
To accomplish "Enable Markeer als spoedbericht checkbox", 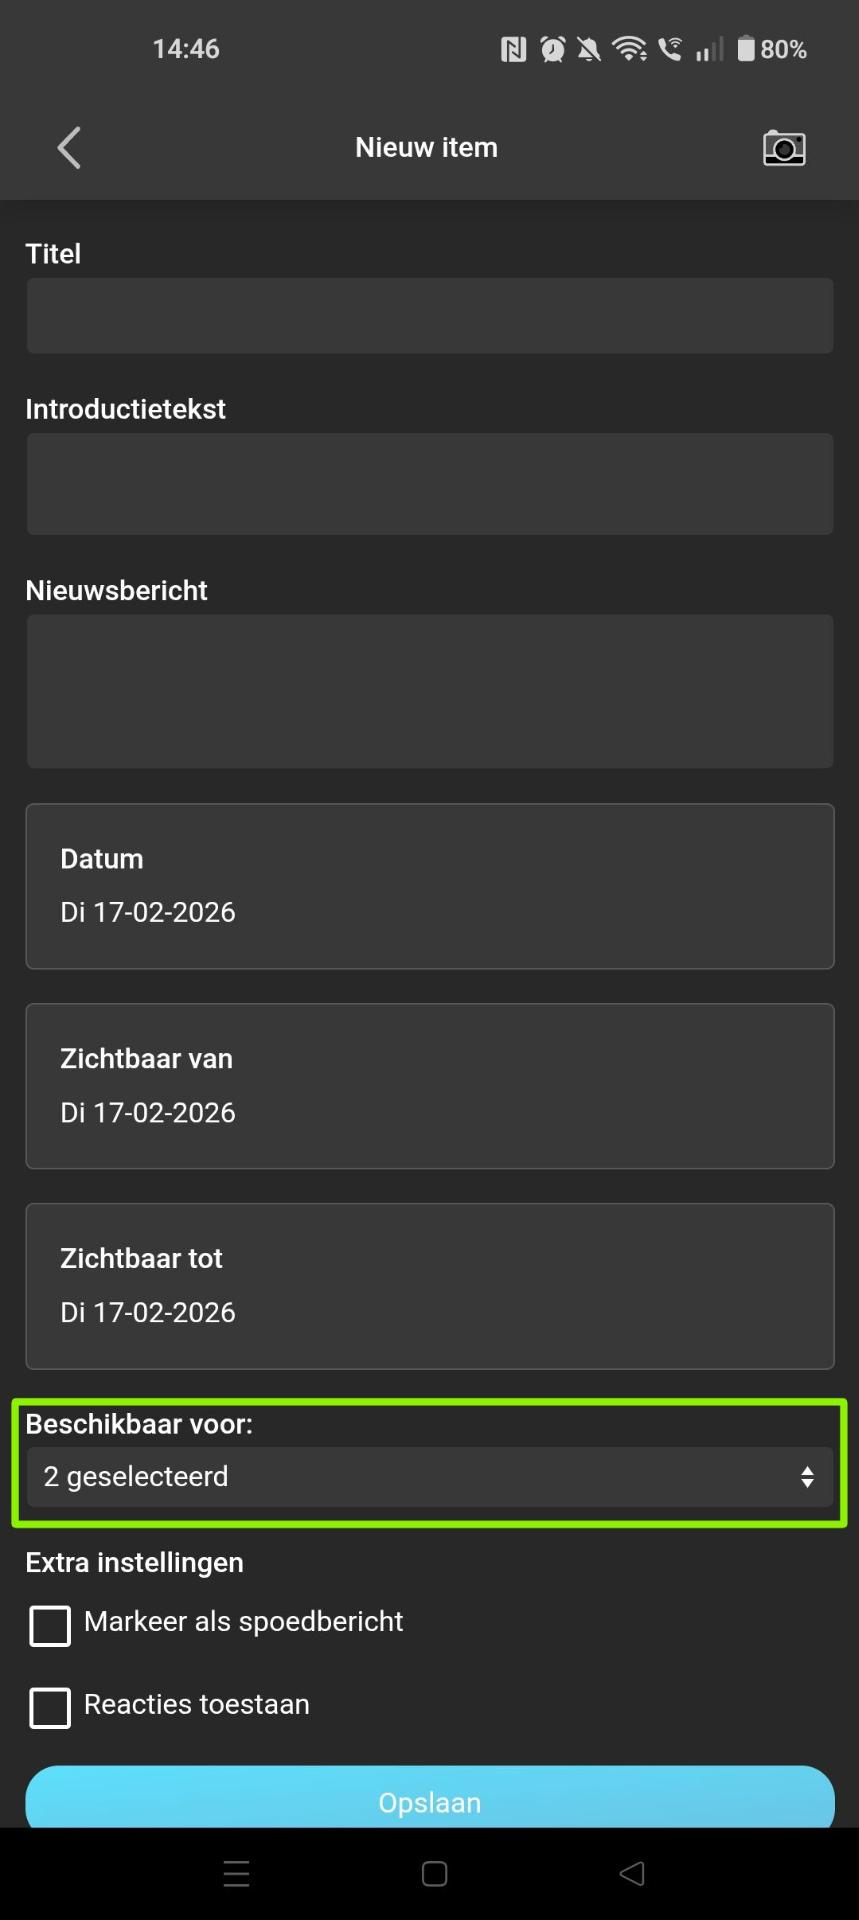I will click(50, 1625).
